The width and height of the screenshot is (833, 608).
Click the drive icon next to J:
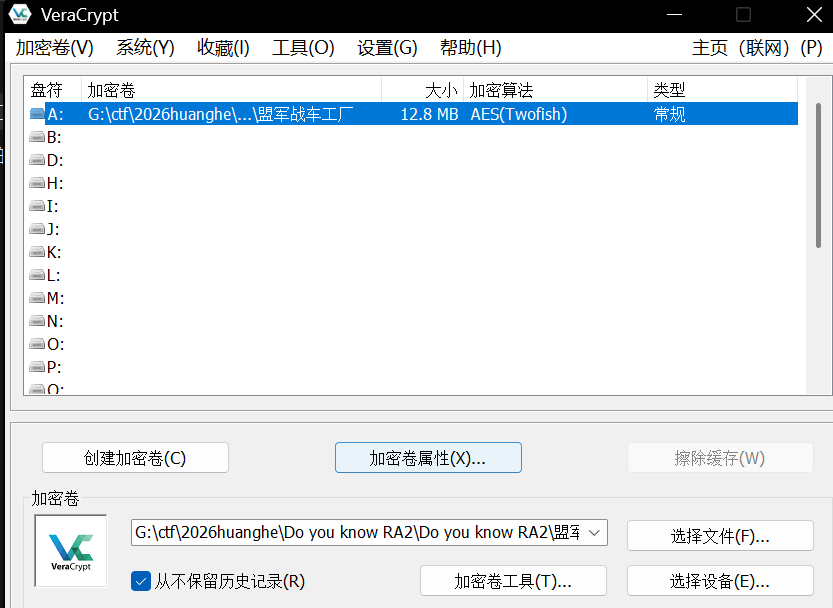coord(37,229)
